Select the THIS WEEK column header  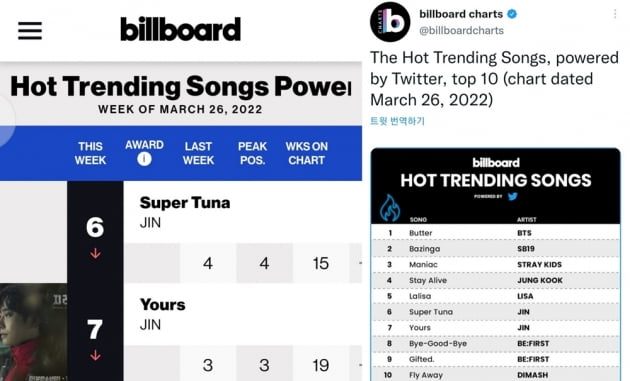(90, 153)
